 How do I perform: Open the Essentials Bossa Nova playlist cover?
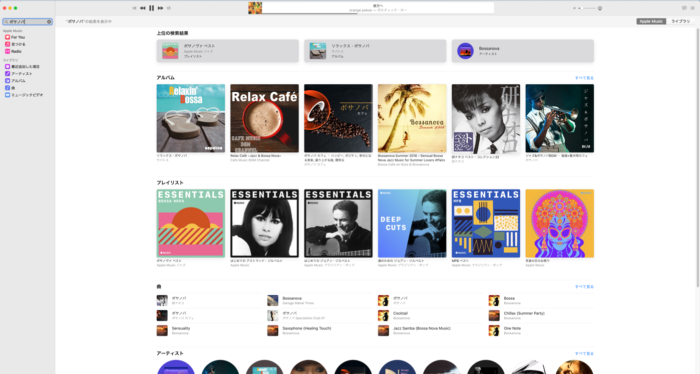191,223
